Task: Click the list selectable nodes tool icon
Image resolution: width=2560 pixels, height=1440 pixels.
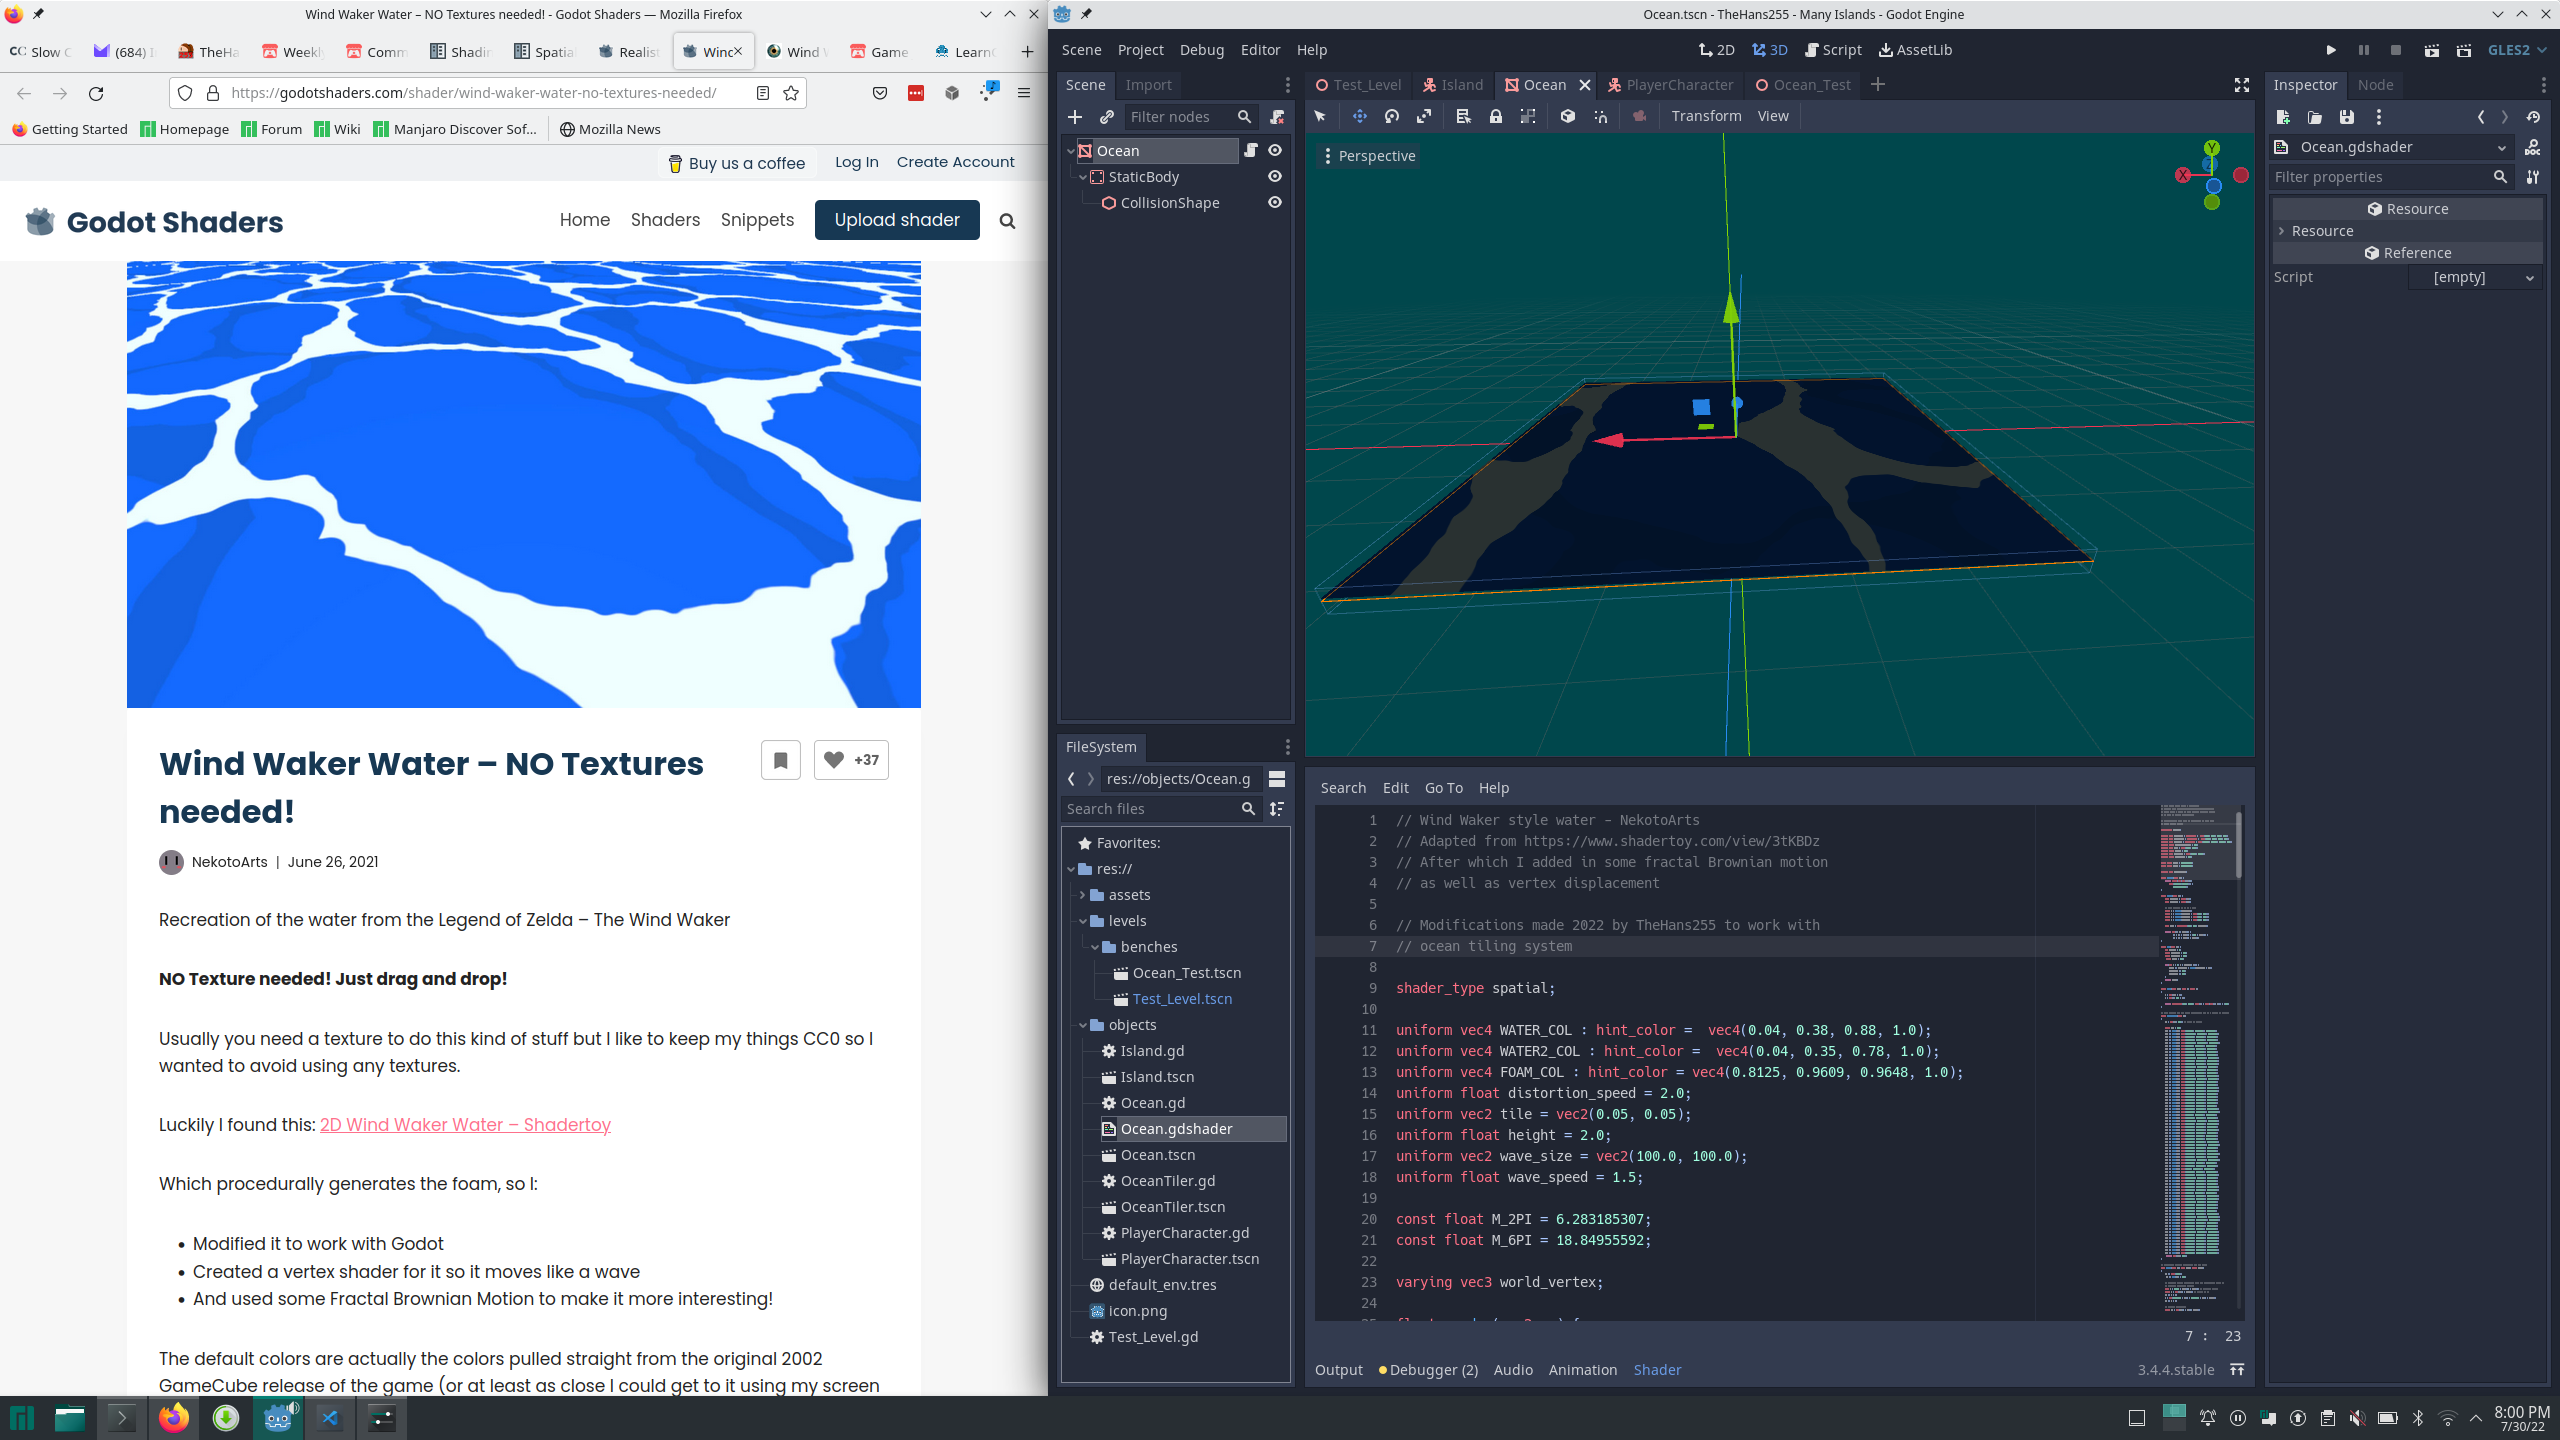Action: [1463, 116]
